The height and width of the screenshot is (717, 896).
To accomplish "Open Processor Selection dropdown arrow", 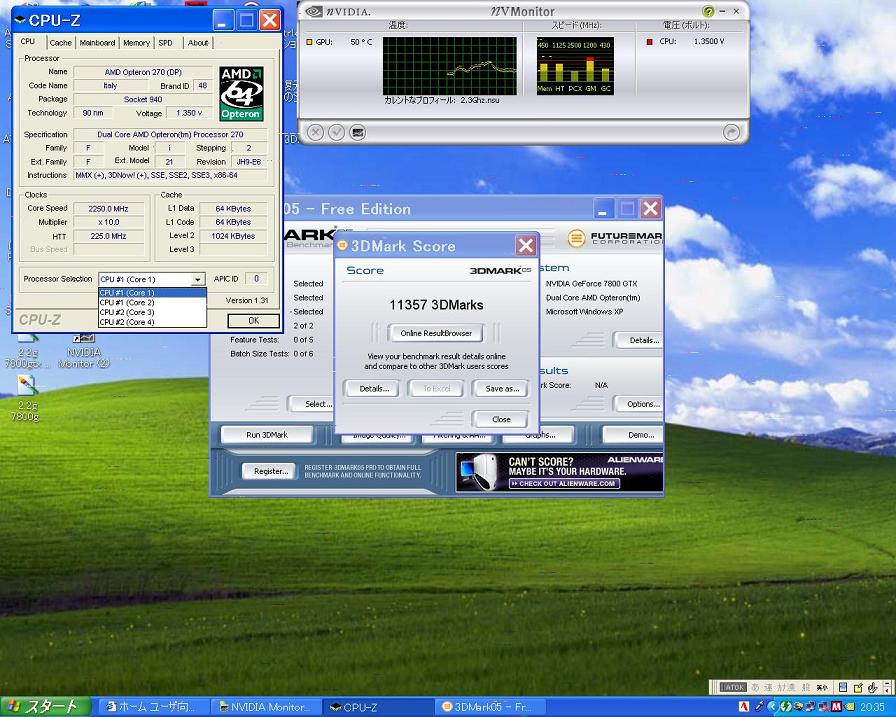I will [x=198, y=279].
